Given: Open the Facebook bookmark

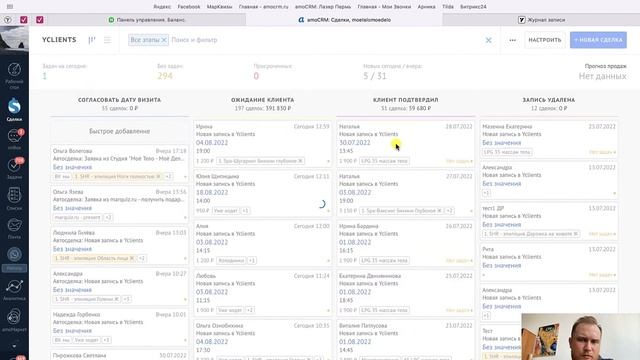Looking at the screenshot, I should pyautogui.click(x=189, y=7).
